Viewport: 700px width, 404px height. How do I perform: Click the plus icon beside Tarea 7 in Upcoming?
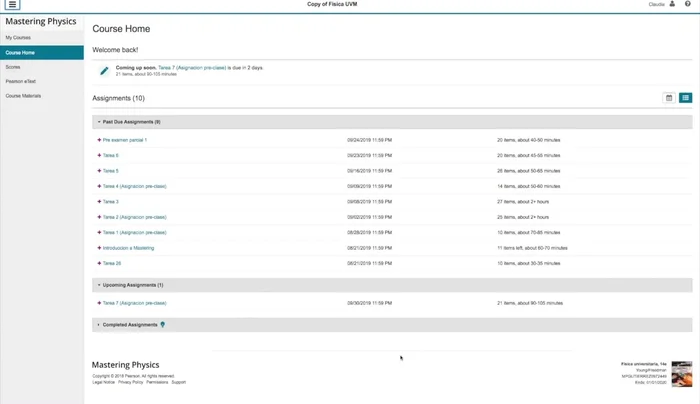[99, 303]
